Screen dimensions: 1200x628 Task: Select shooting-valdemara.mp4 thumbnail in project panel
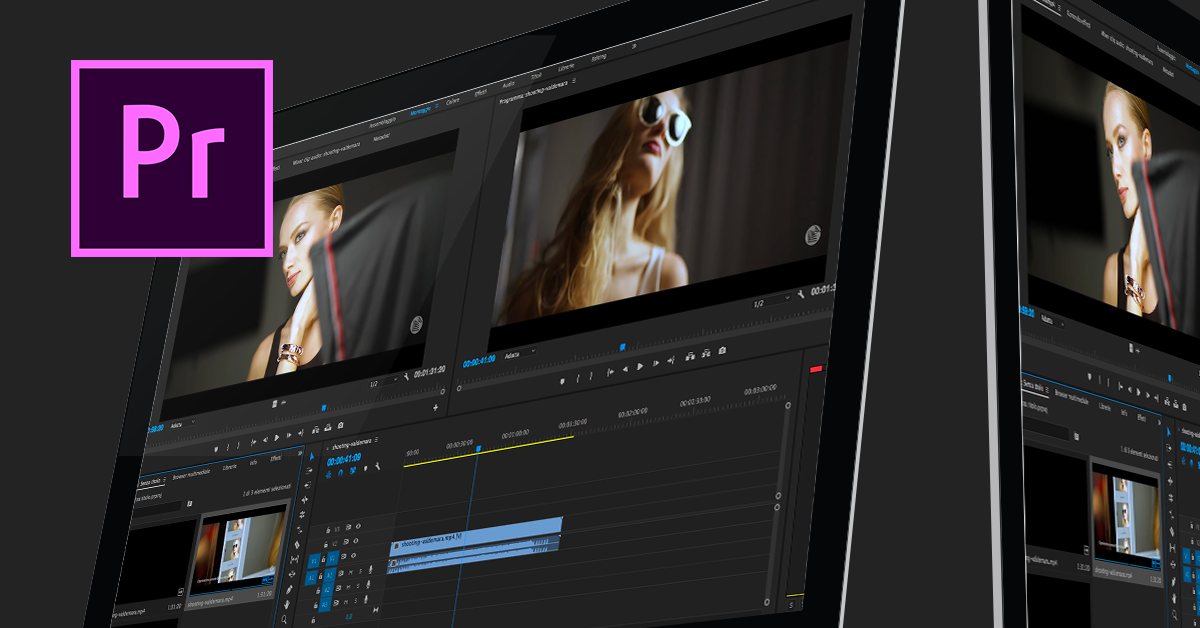[x=241, y=550]
